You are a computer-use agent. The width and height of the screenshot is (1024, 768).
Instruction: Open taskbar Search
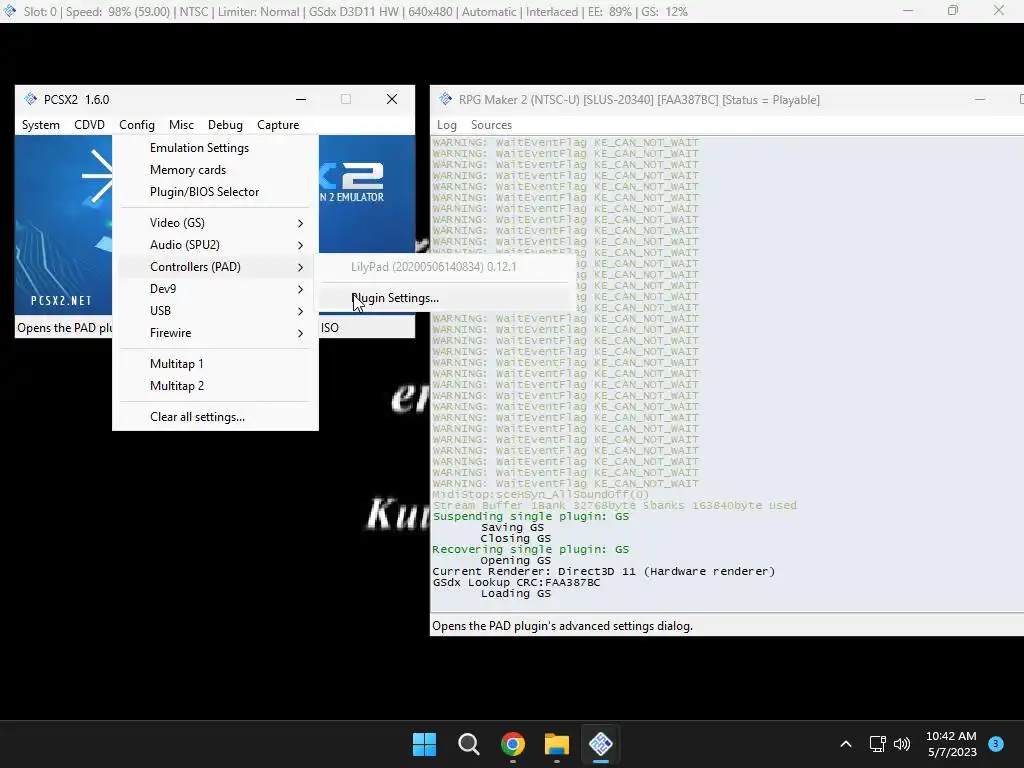tap(469, 744)
